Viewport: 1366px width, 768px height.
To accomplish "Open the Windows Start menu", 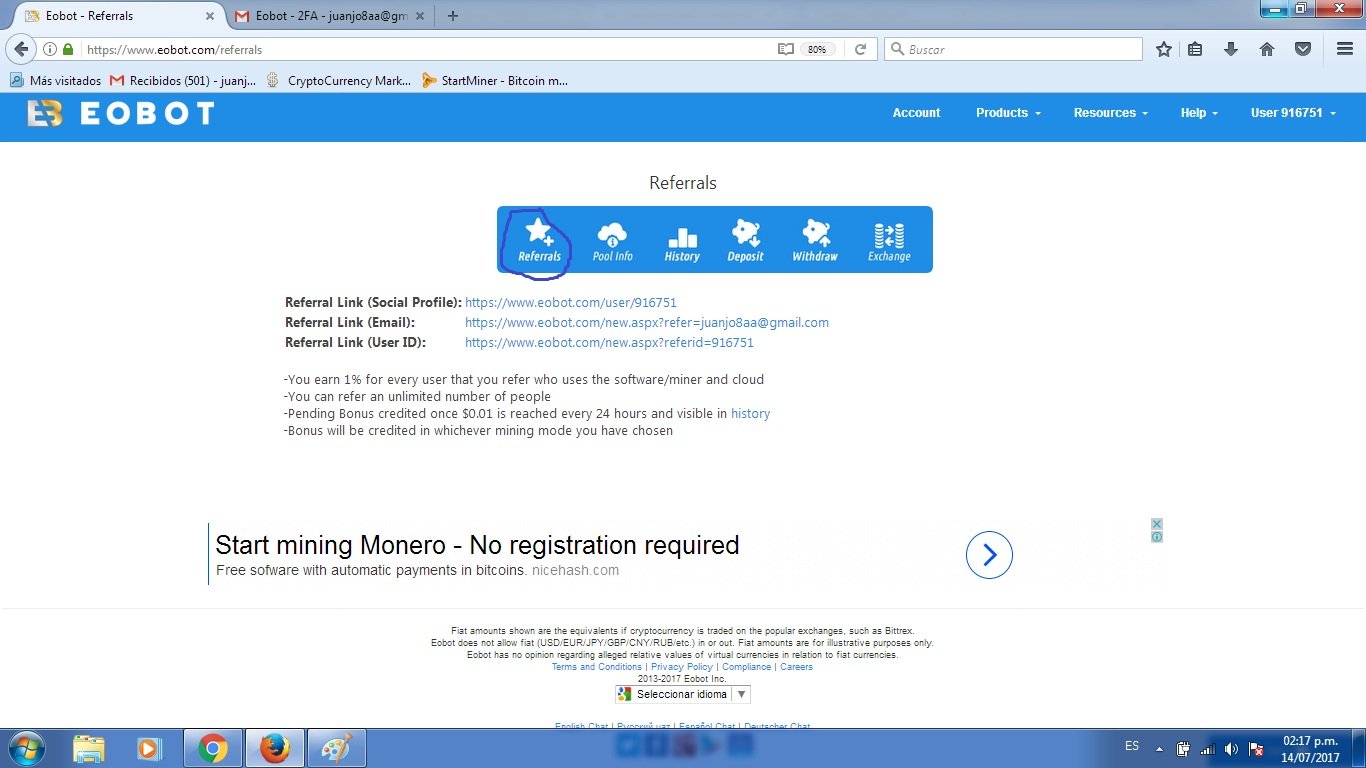I will click(27, 748).
